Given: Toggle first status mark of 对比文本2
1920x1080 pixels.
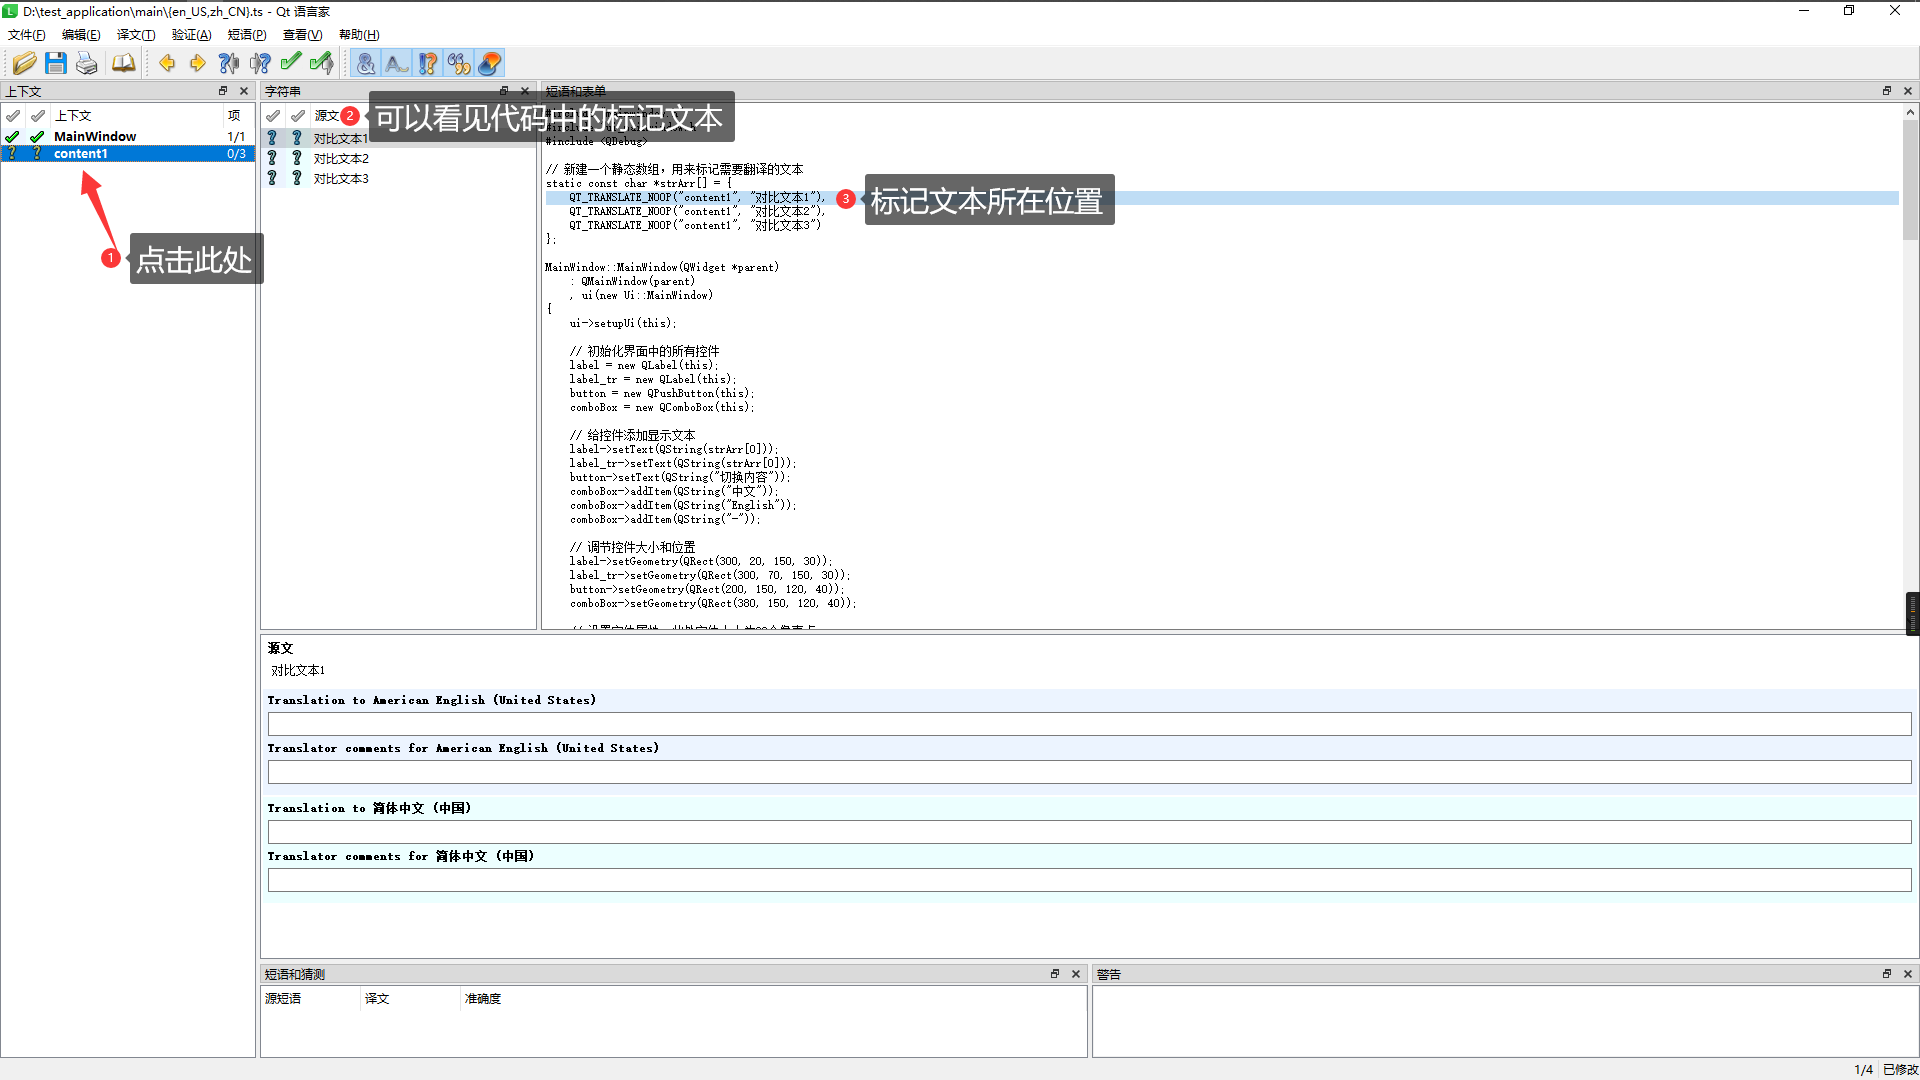Looking at the screenshot, I should tap(272, 159).
